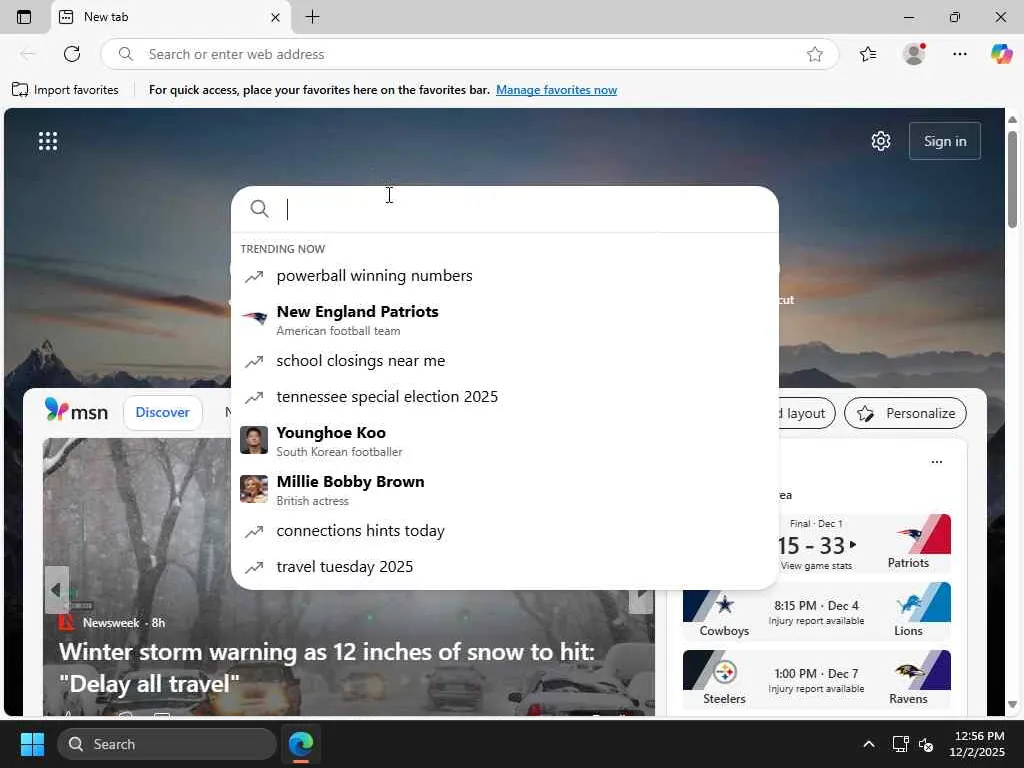The image size is (1024, 768).
Task: Click the search magnifier icon in search box
Action: click(259, 209)
